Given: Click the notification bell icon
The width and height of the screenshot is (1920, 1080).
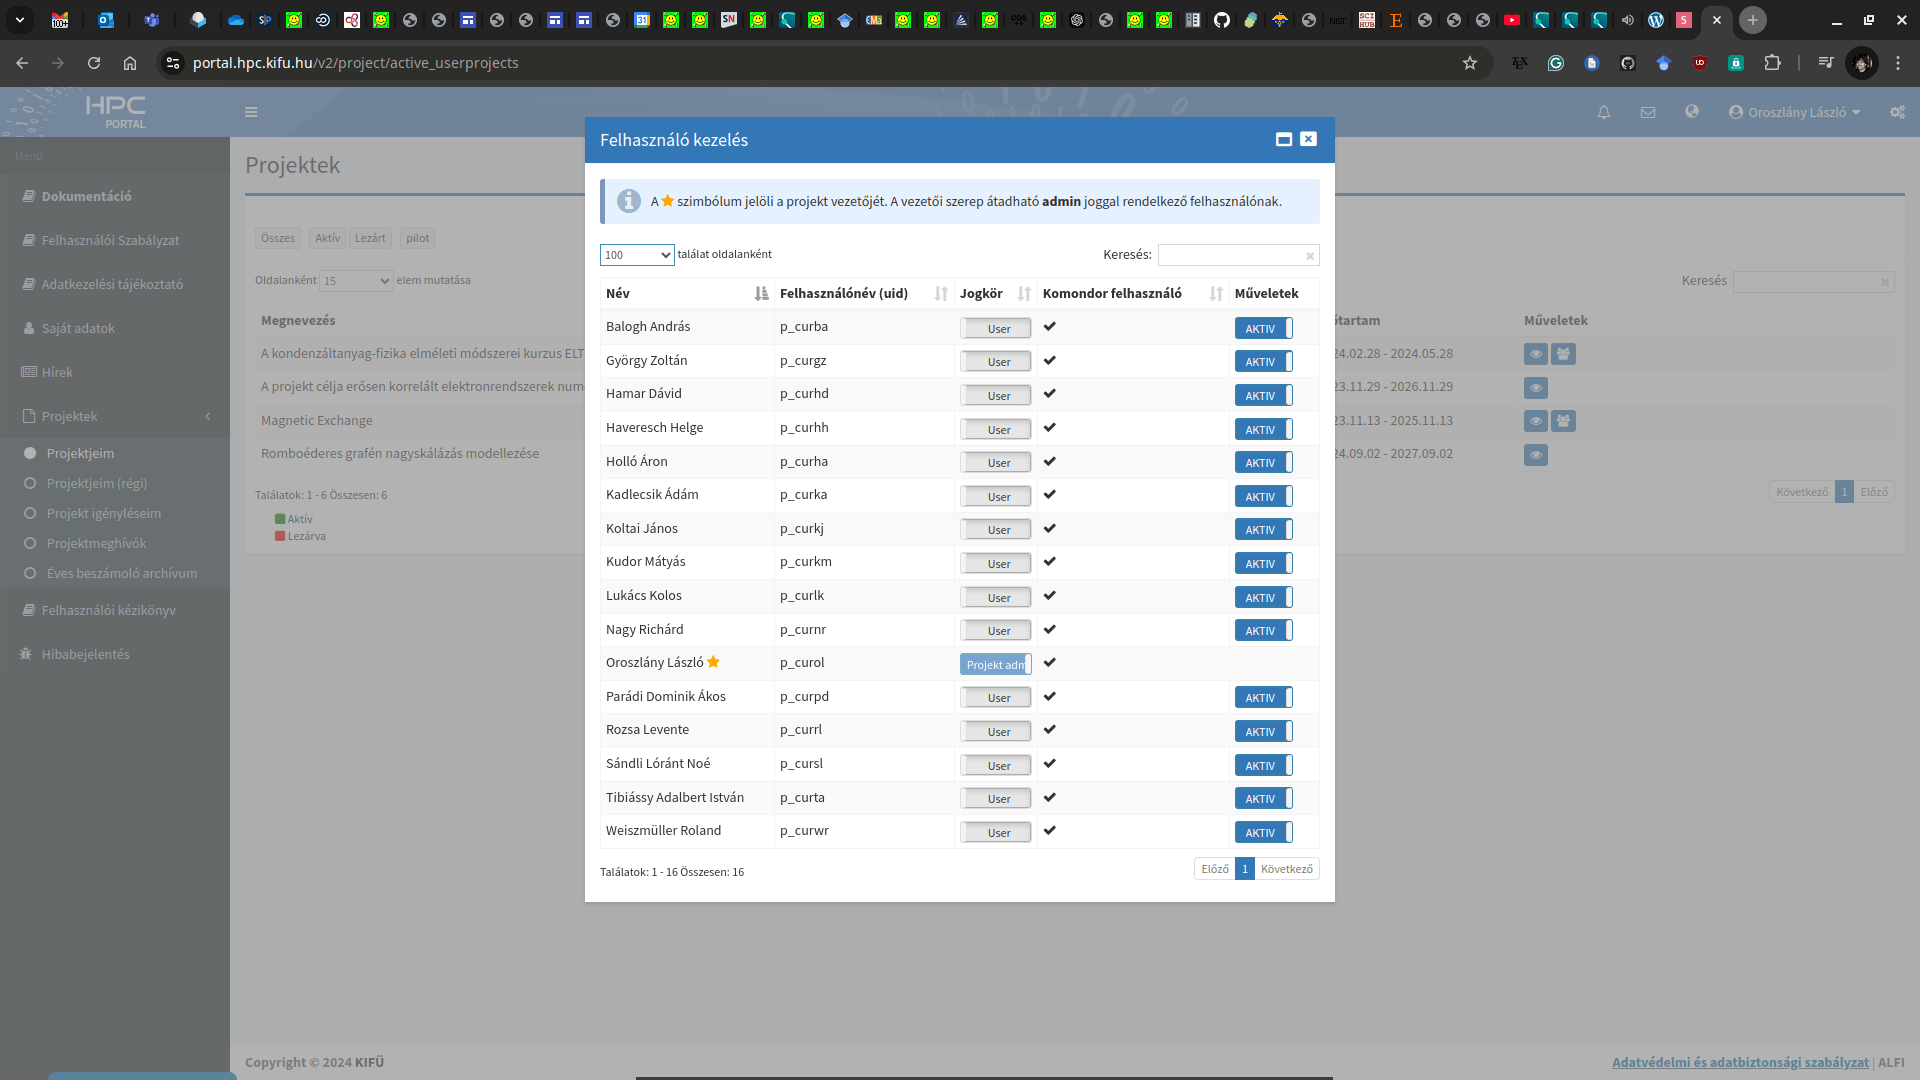Looking at the screenshot, I should tap(1604, 112).
